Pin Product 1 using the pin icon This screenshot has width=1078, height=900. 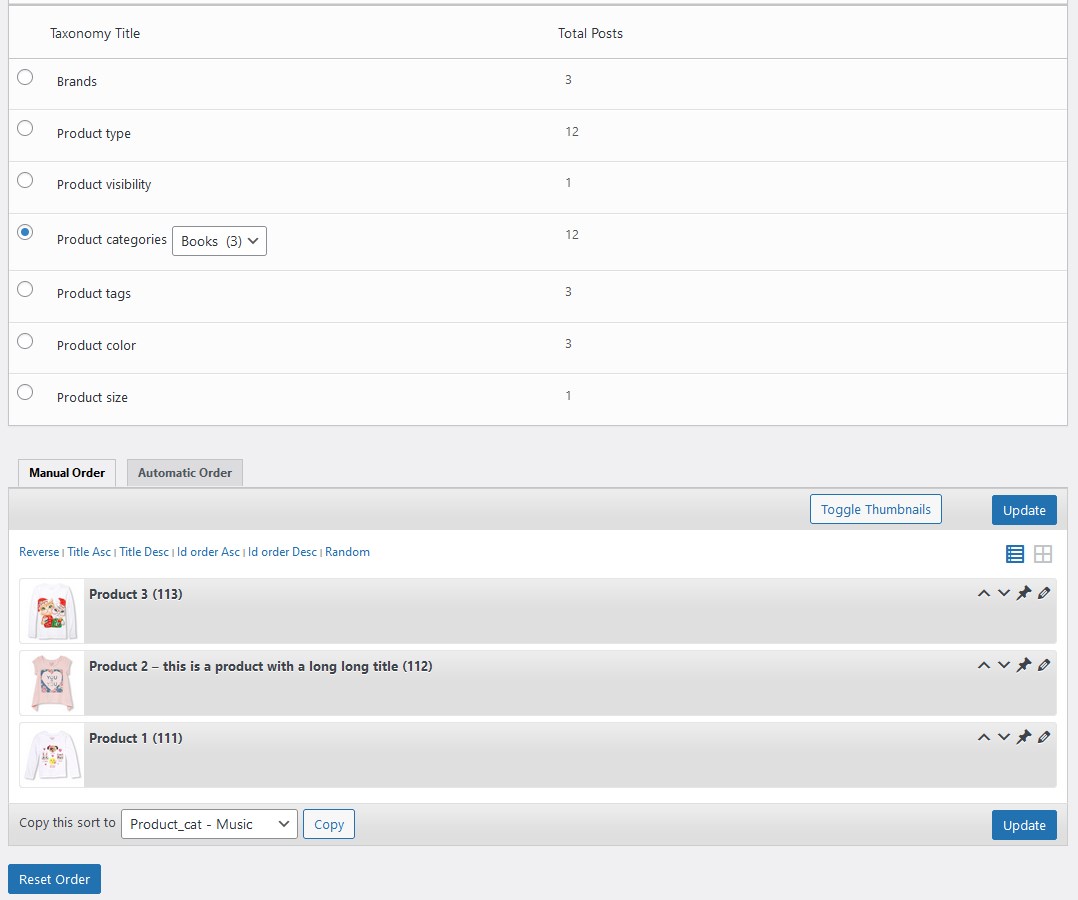coord(1023,737)
